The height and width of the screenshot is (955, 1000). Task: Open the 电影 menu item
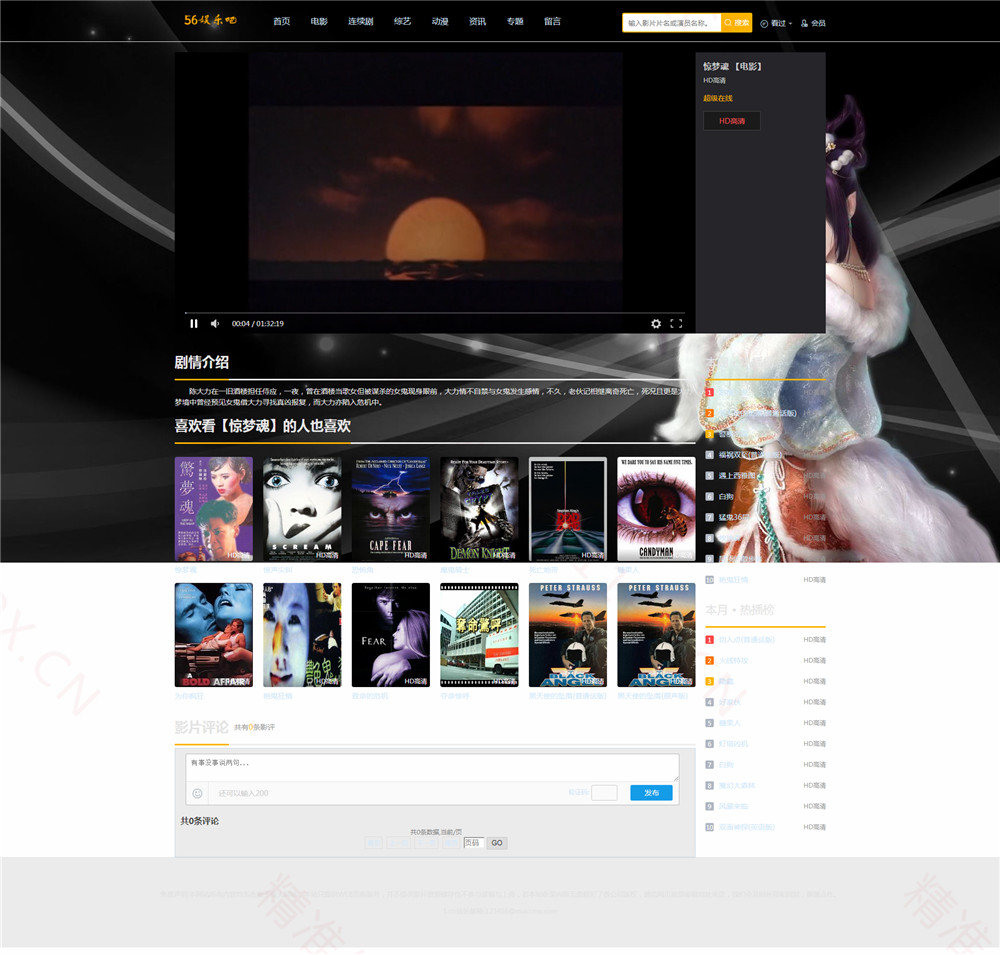(319, 21)
